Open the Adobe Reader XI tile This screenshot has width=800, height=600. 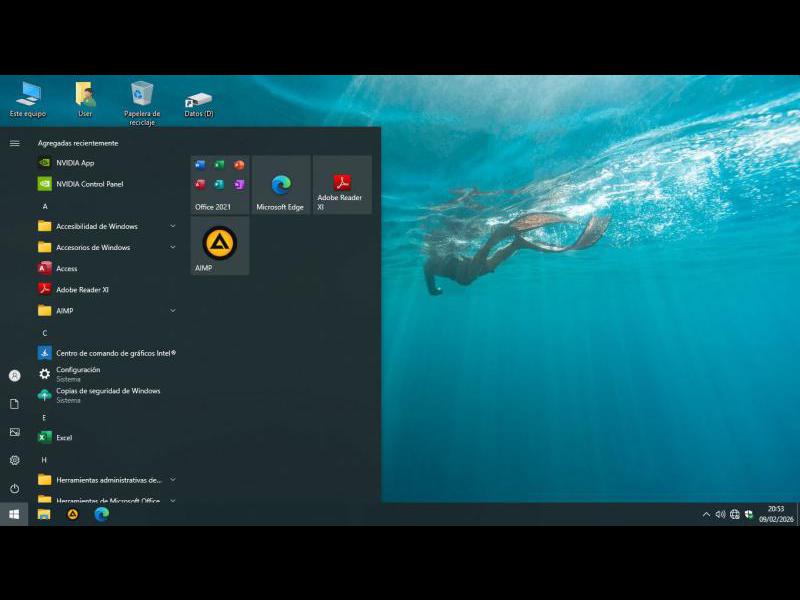(342, 185)
